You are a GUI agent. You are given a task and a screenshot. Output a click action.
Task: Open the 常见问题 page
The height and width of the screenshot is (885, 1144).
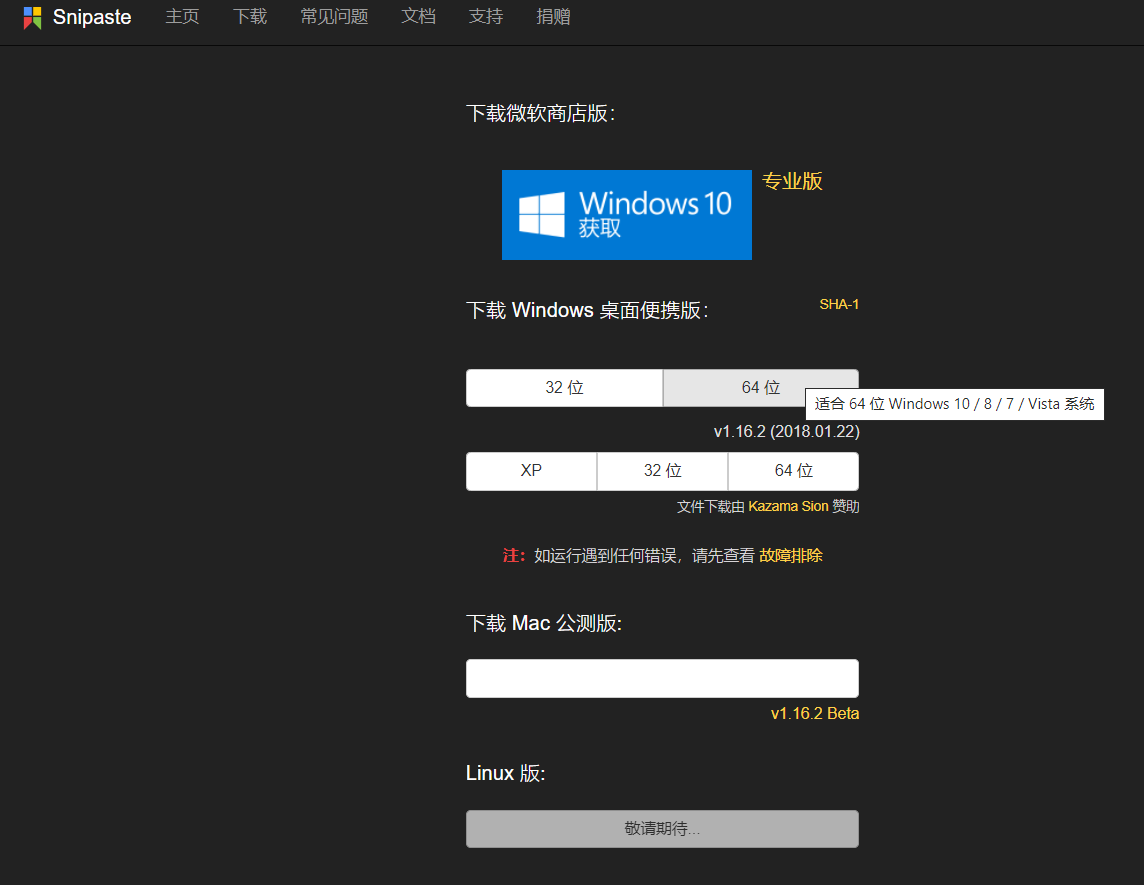(x=333, y=17)
